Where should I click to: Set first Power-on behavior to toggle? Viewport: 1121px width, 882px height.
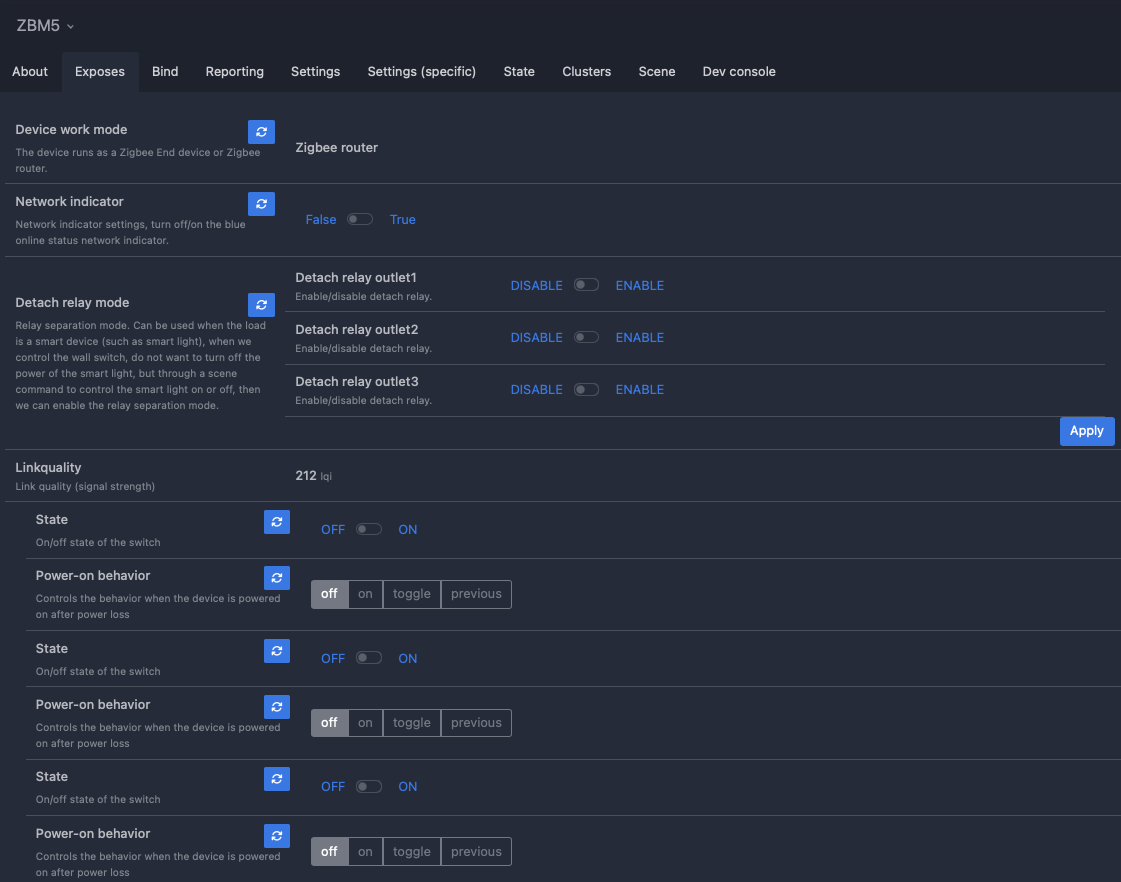[x=412, y=594]
